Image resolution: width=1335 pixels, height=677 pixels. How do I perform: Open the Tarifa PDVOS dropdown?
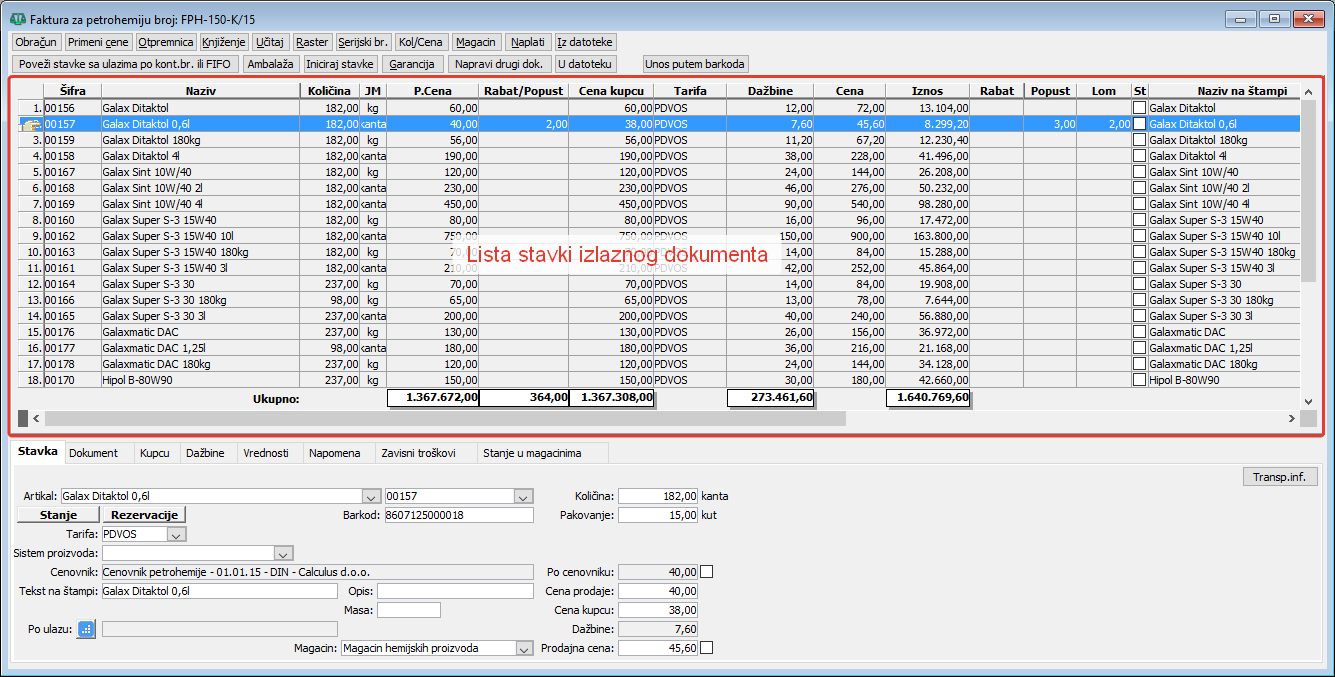(x=177, y=534)
